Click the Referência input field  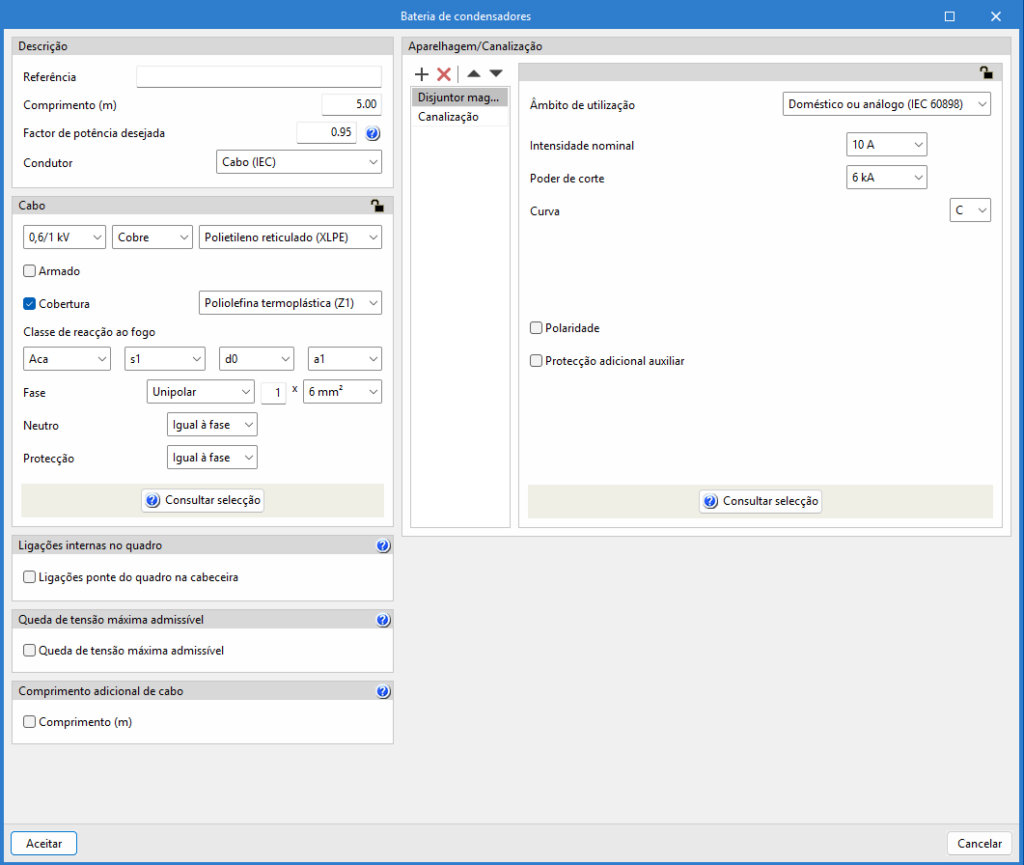(x=259, y=76)
